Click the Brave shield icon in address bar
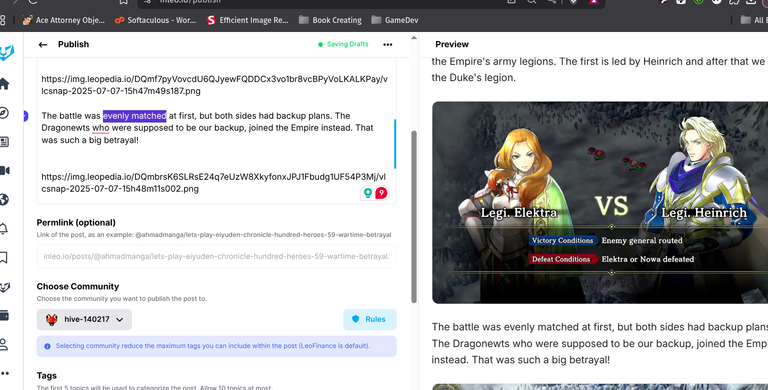Image resolution: width=768 pixels, height=390 pixels. tap(573, 2)
